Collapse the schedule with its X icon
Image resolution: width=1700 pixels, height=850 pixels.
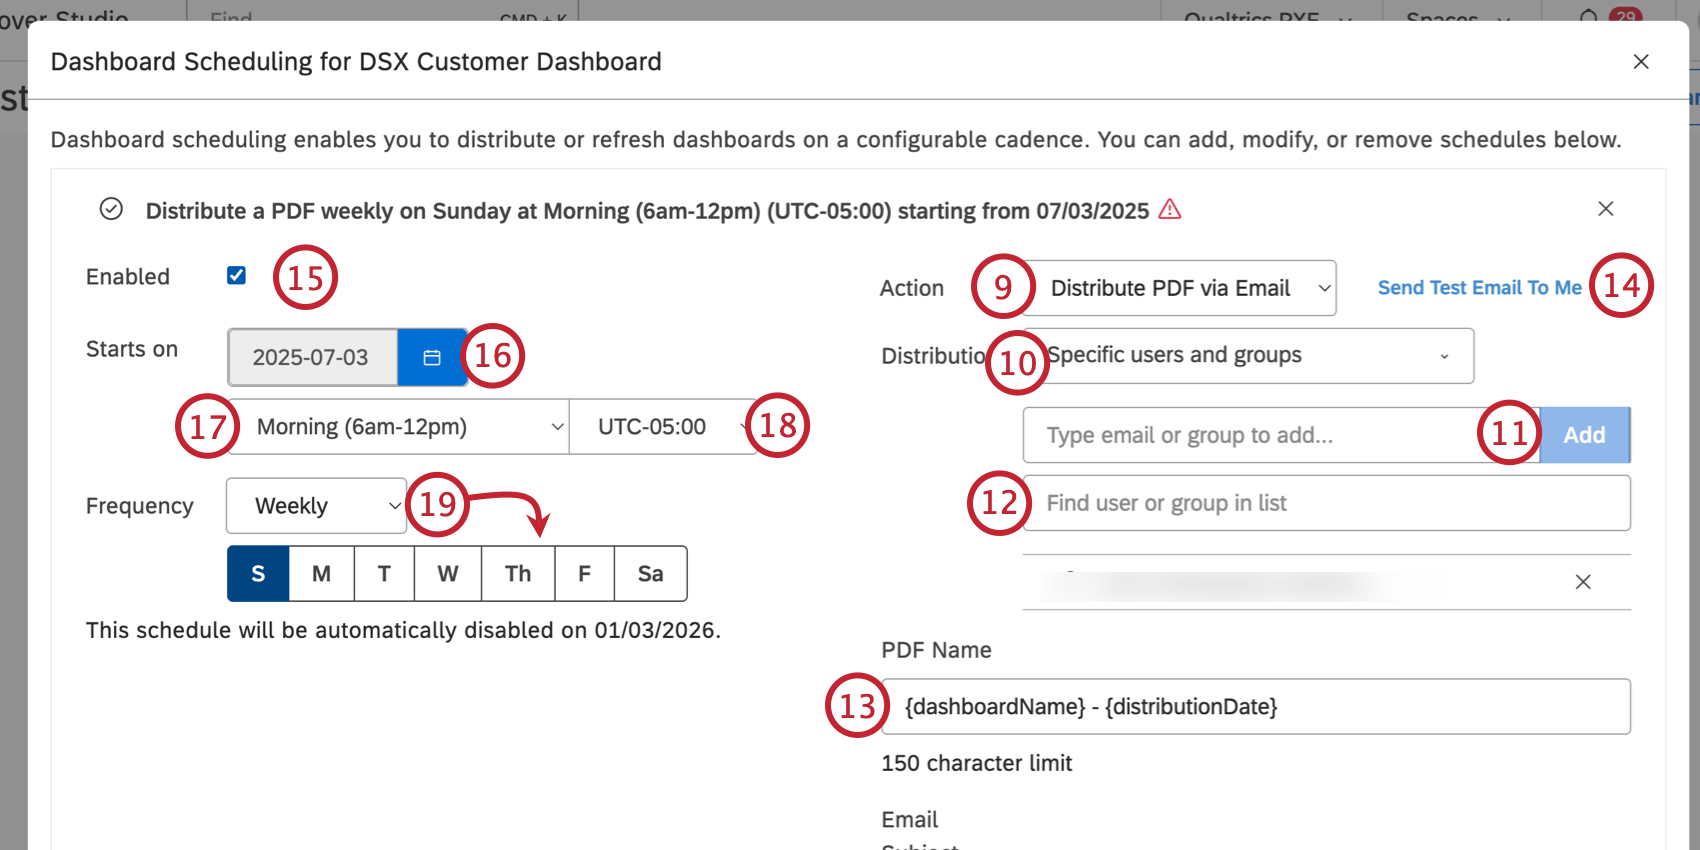click(x=1606, y=209)
